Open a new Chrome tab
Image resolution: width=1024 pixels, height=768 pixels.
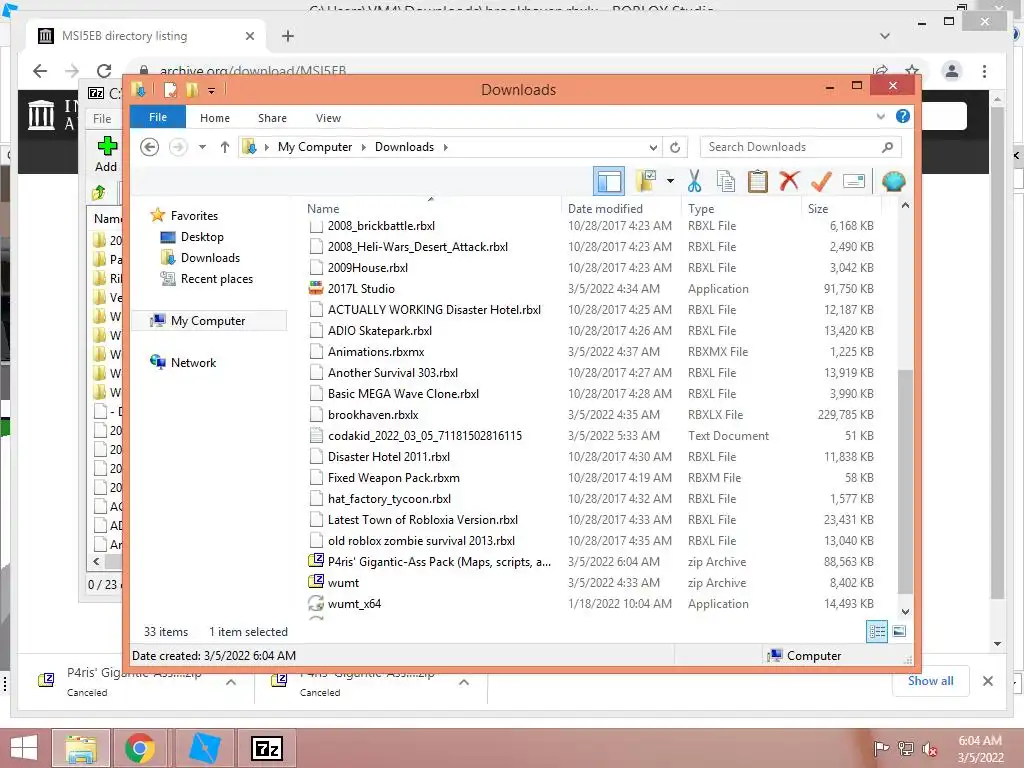pyautogui.click(x=288, y=36)
